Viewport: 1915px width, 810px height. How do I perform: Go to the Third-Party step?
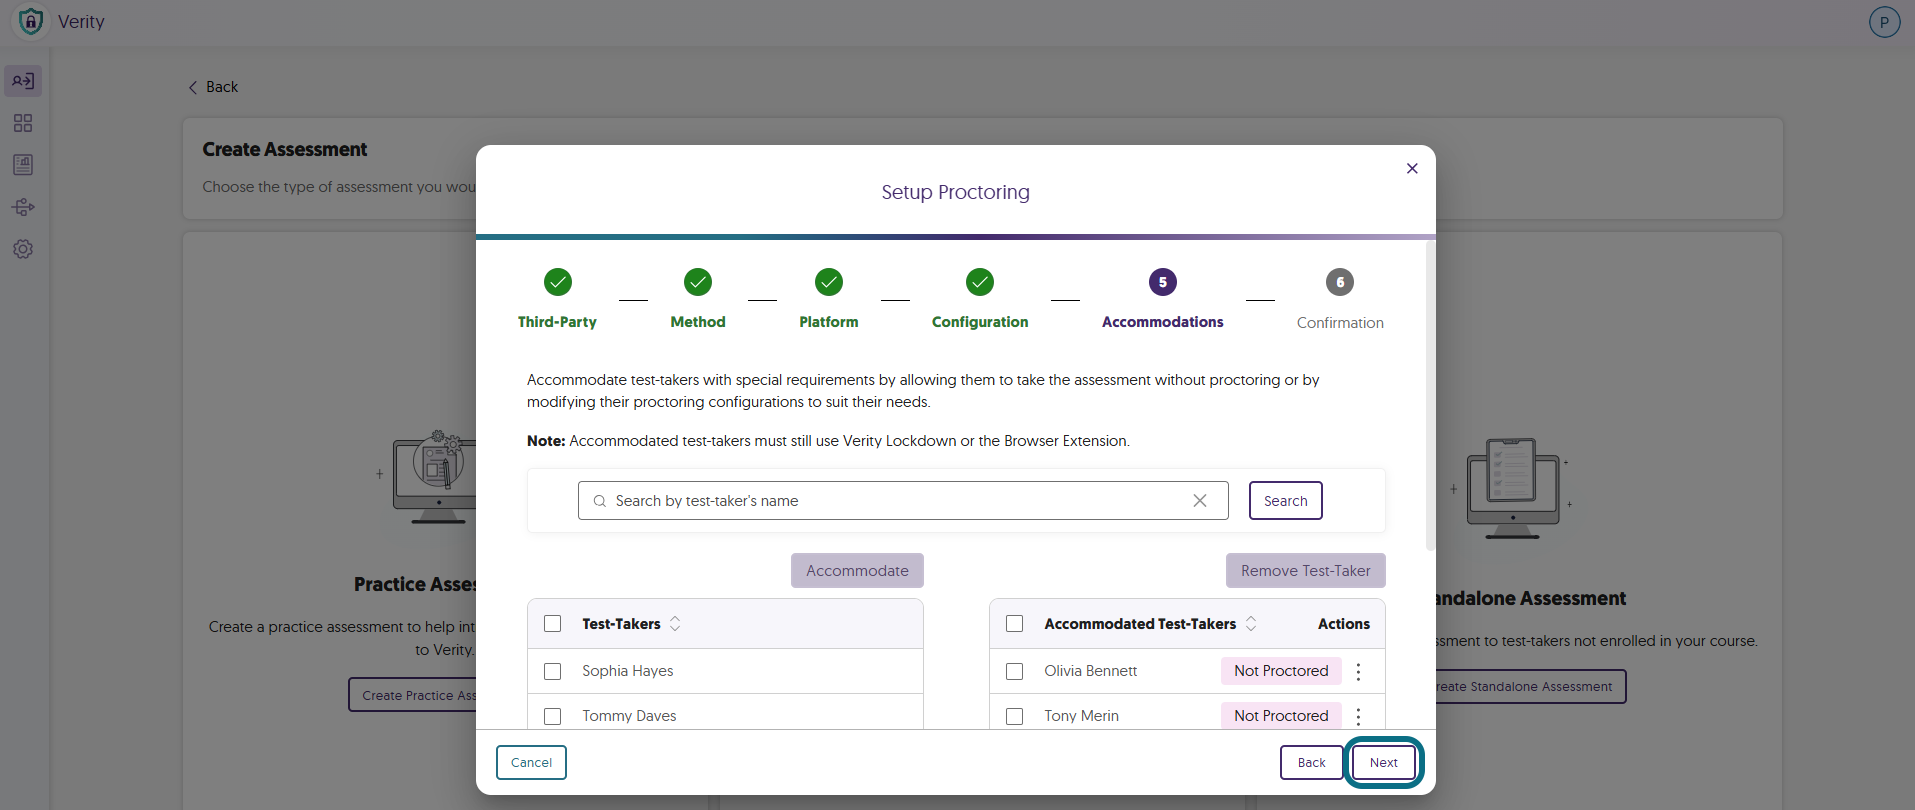point(557,298)
